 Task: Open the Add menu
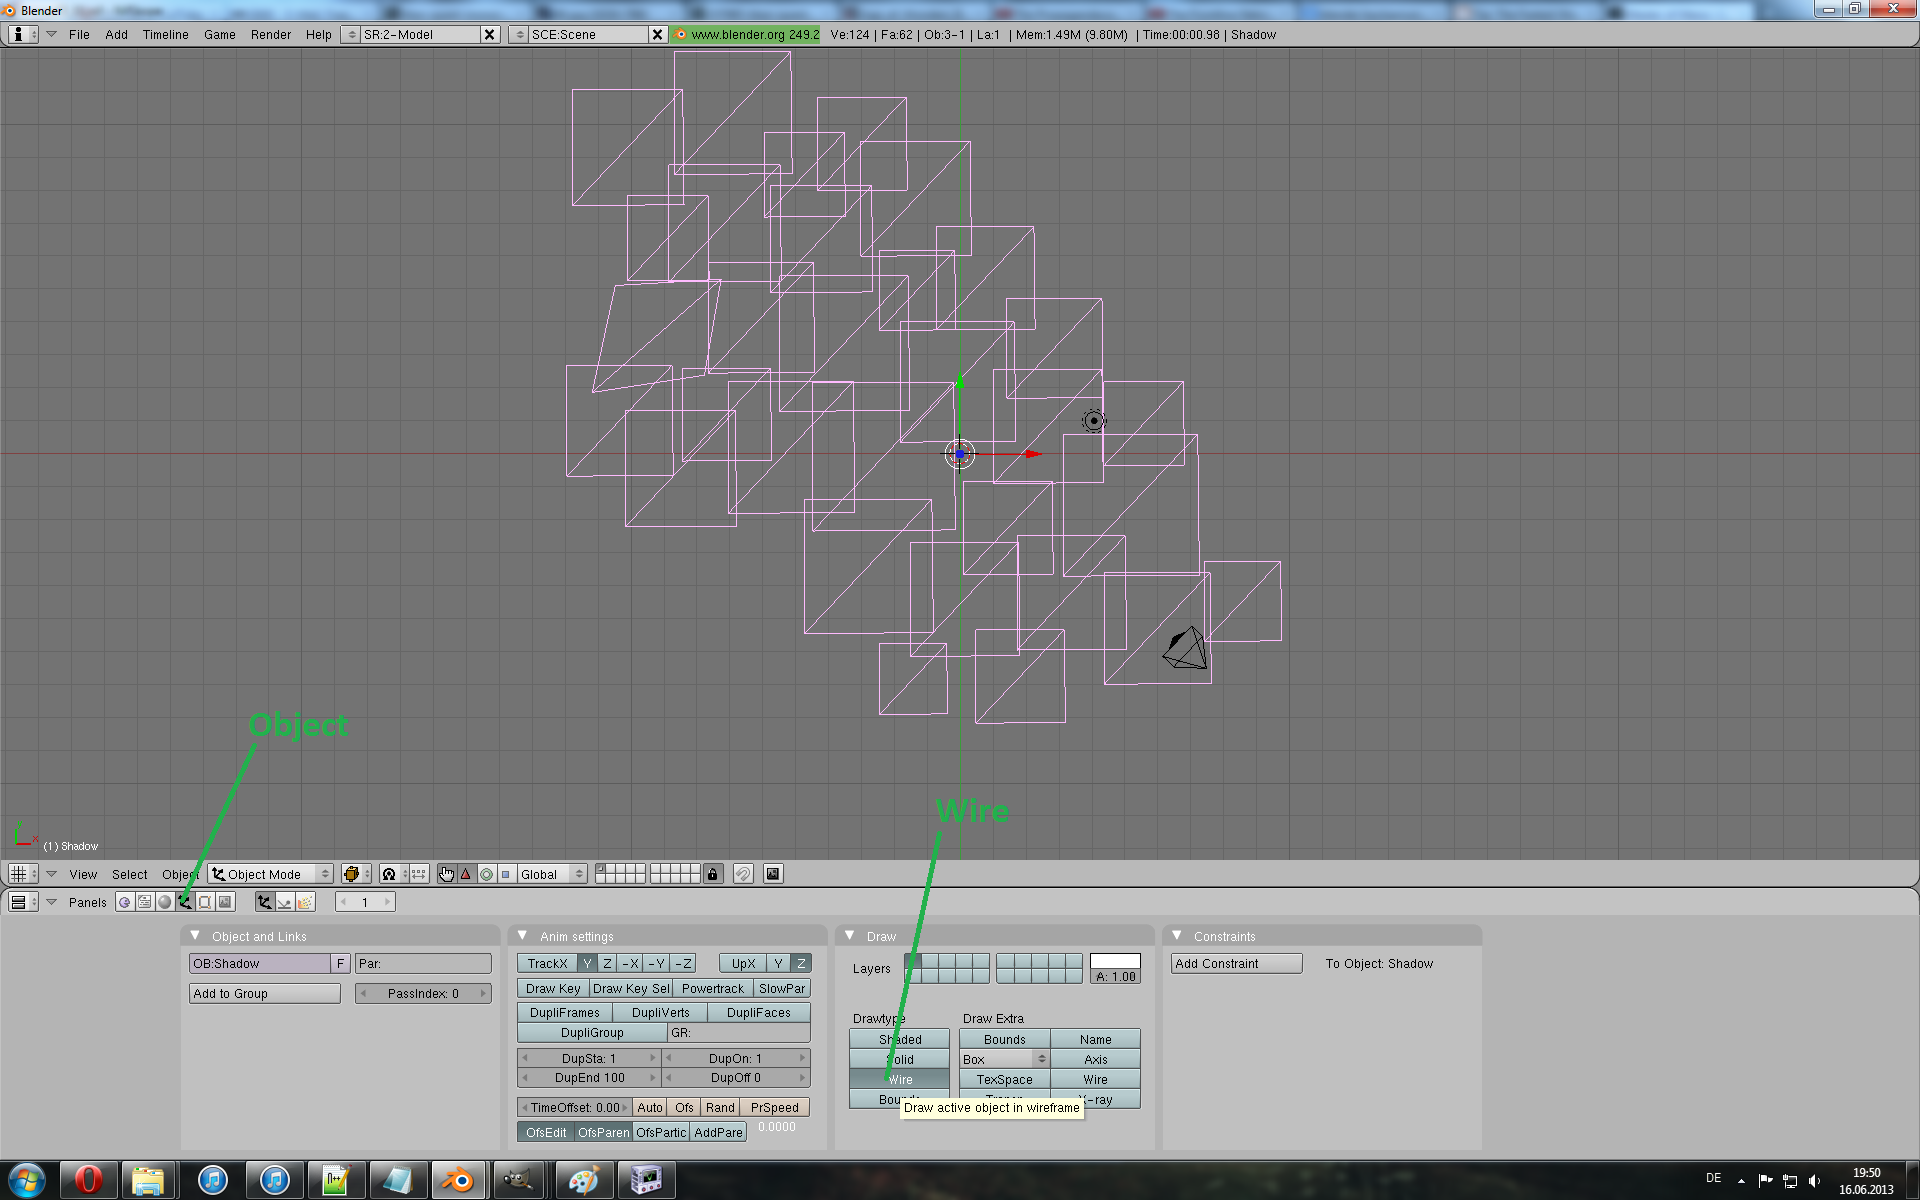[116, 34]
